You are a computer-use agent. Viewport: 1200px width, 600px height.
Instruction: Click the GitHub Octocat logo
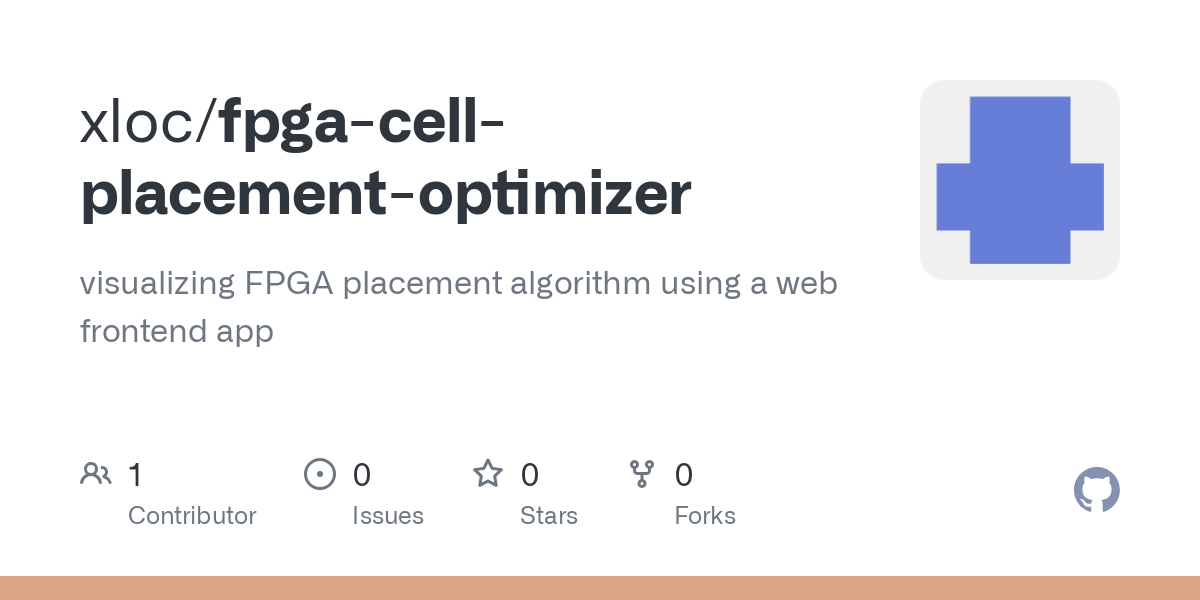click(x=1097, y=490)
